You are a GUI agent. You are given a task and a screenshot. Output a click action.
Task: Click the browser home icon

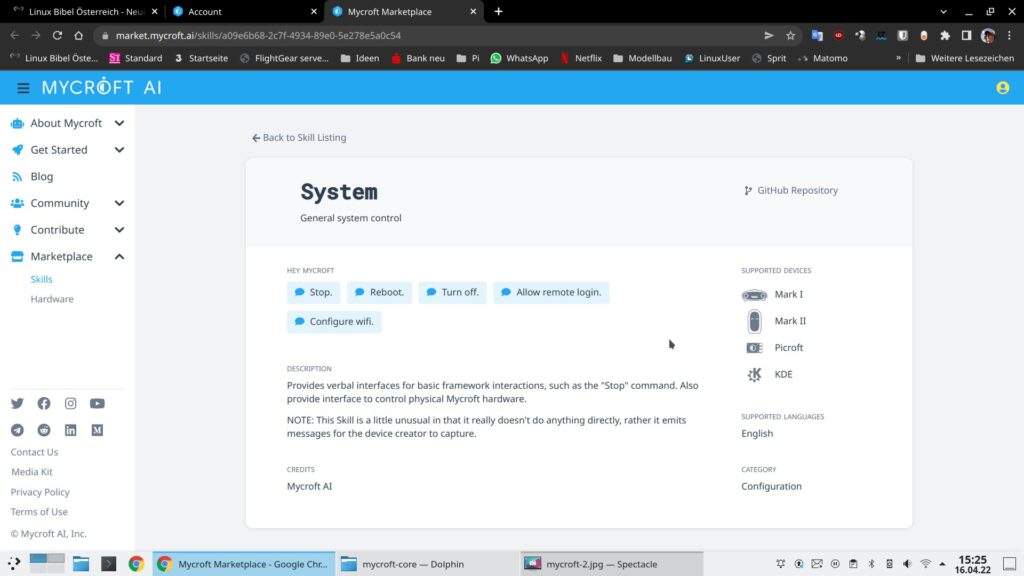[x=78, y=35]
